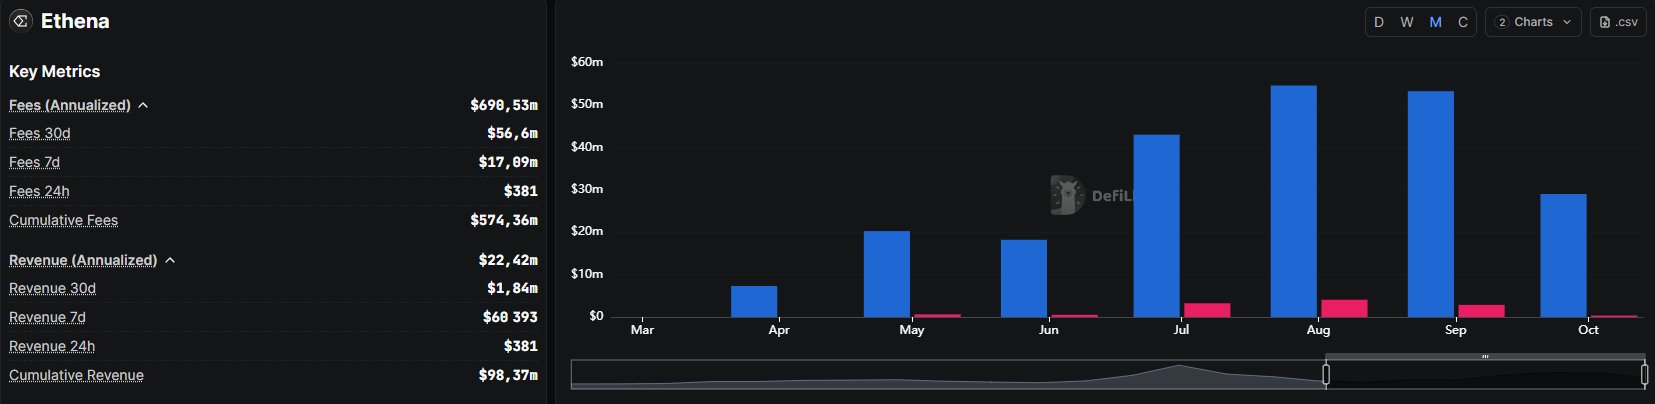The height and width of the screenshot is (404, 1655).
Task: Click the left handle of range slider
Action: 1326,374
